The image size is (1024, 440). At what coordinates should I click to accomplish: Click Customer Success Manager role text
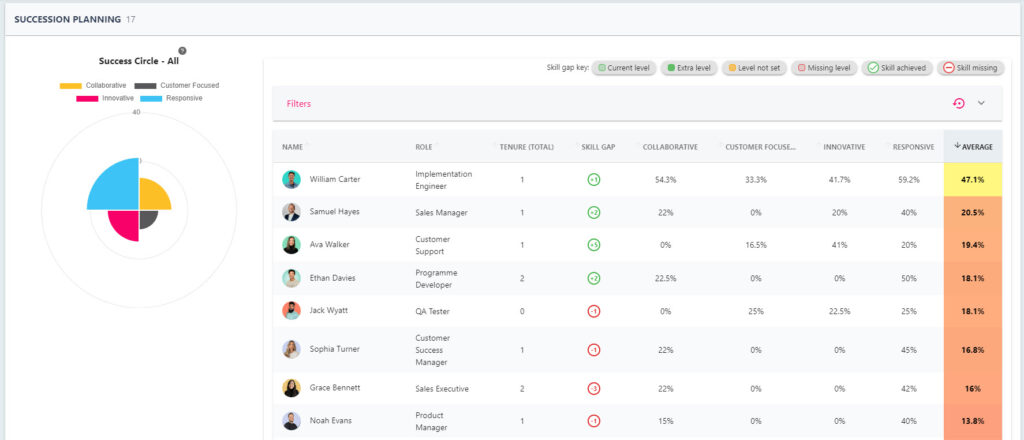[x=434, y=350]
